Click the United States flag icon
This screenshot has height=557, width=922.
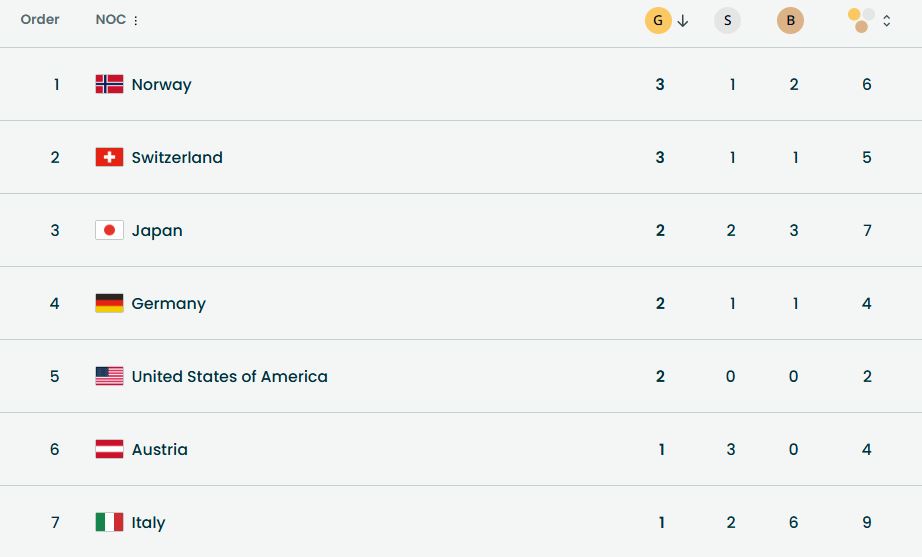pyautogui.click(x=109, y=376)
